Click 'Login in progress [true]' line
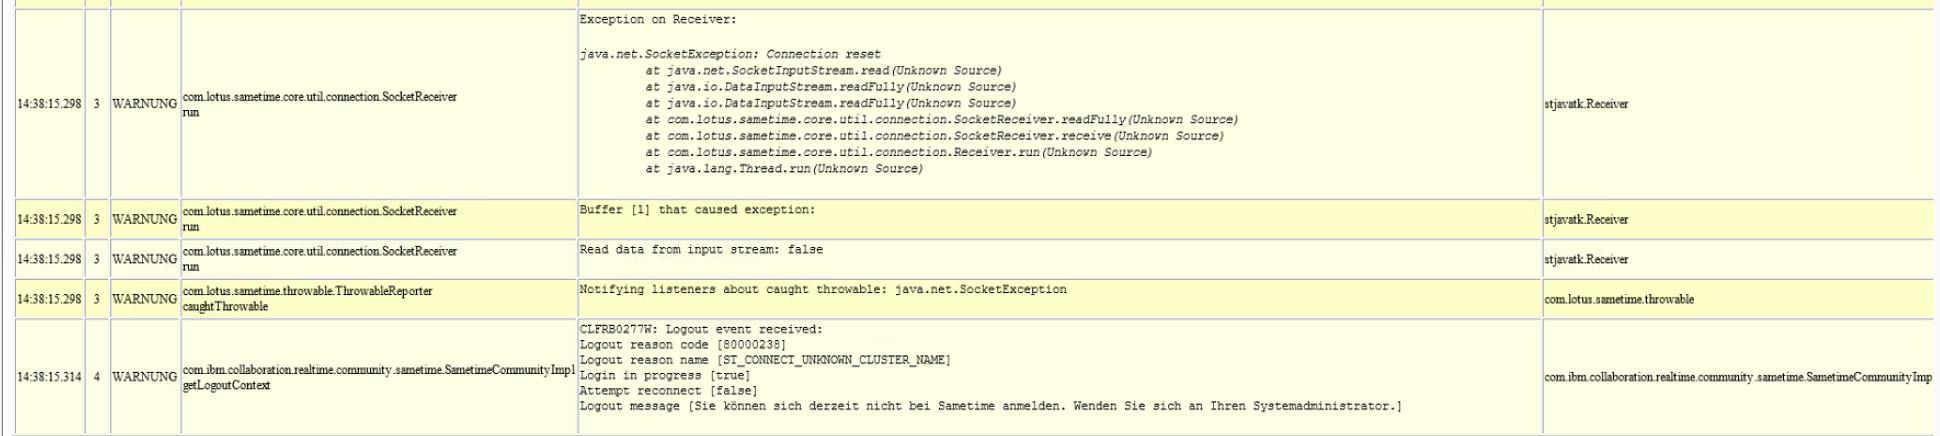Screen dimensions: 1940x436 [x=665, y=375]
